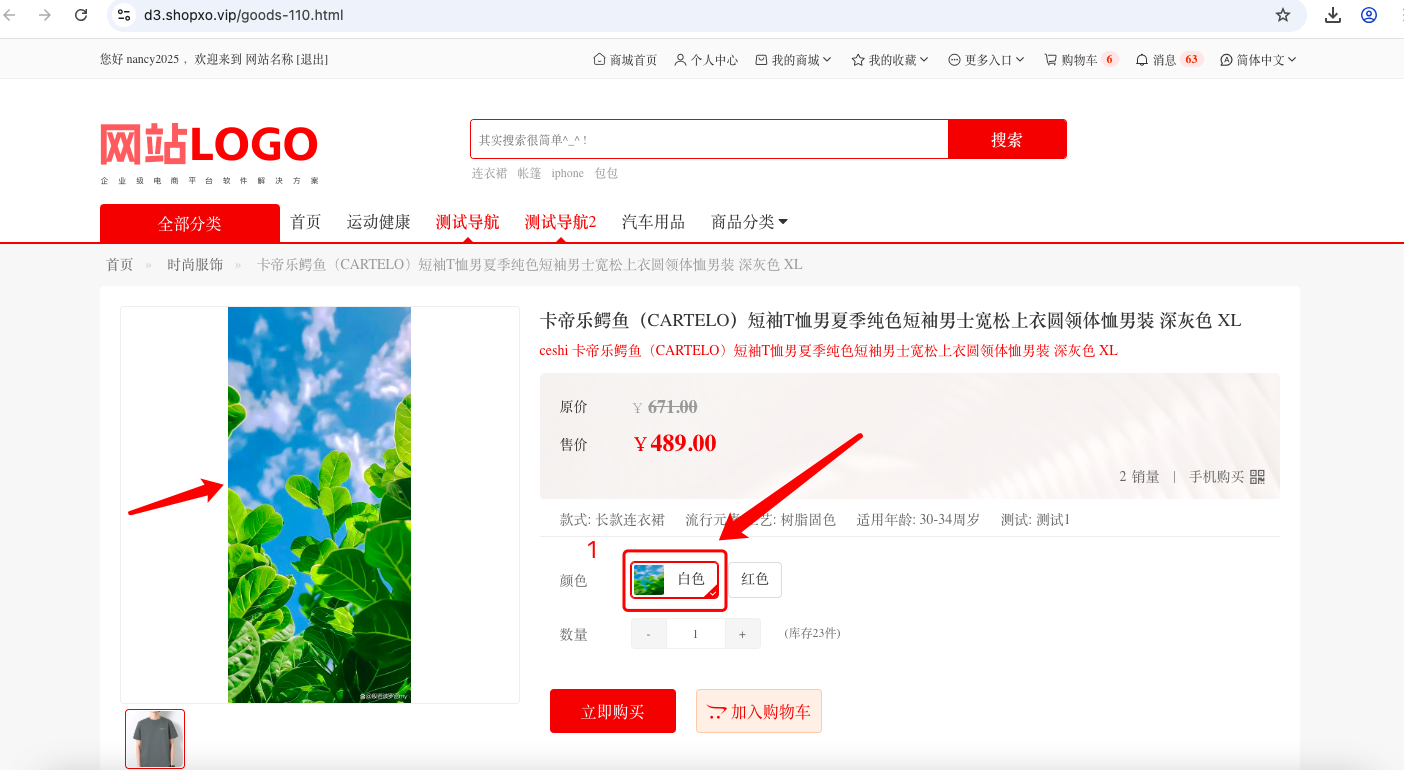Viewport: 1404px width, 770px height.
Task: Click 时尚服饰 in the breadcrumb
Action: (195, 265)
